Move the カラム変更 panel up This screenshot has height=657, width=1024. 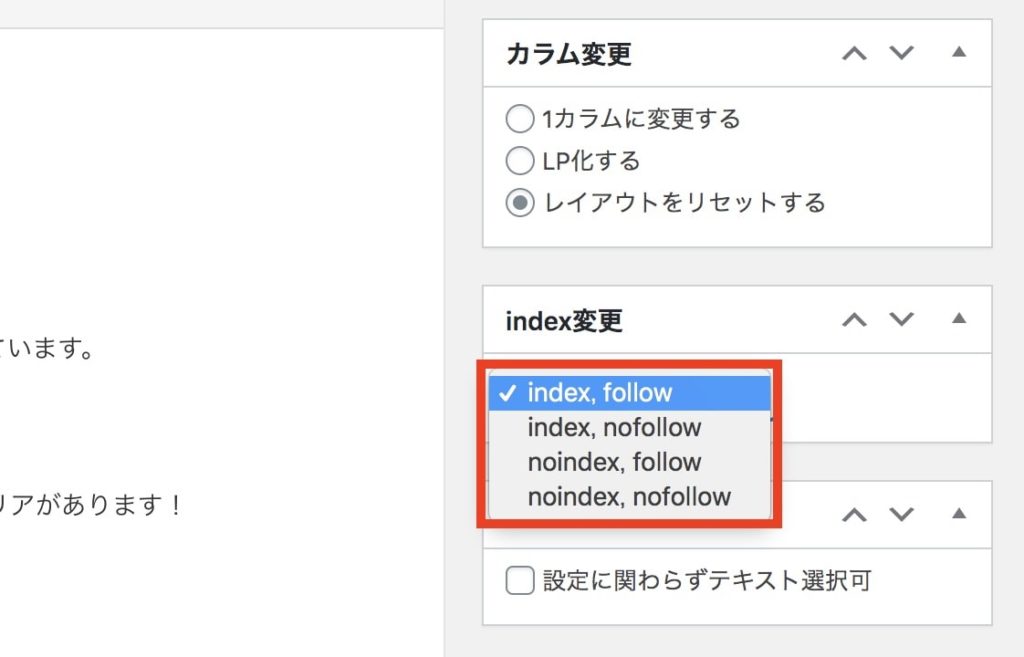tap(854, 53)
